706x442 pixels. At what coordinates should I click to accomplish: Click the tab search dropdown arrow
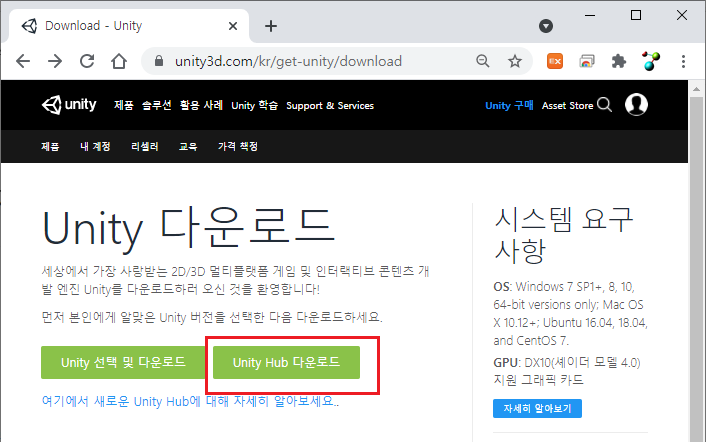point(546,26)
